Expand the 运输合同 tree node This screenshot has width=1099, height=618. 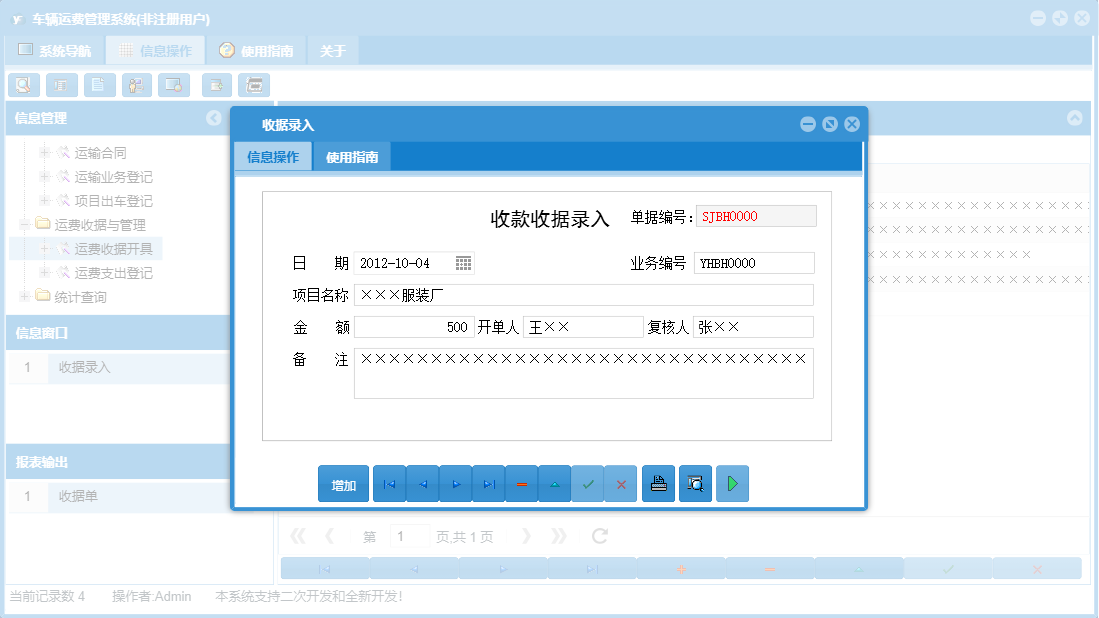click(47, 153)
